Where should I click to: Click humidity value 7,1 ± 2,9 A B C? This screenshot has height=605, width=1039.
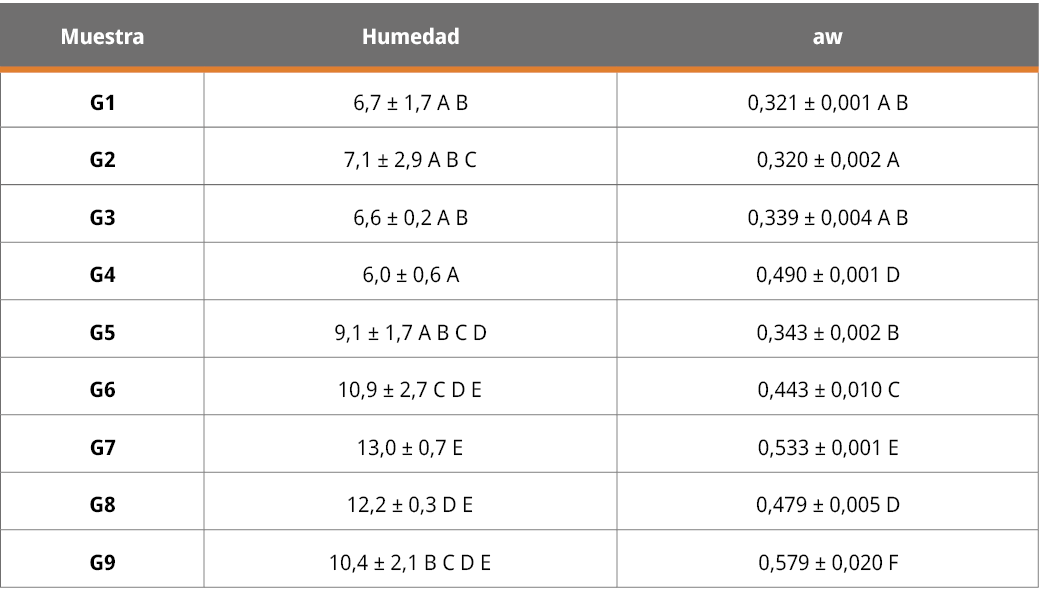pos(410,159)
